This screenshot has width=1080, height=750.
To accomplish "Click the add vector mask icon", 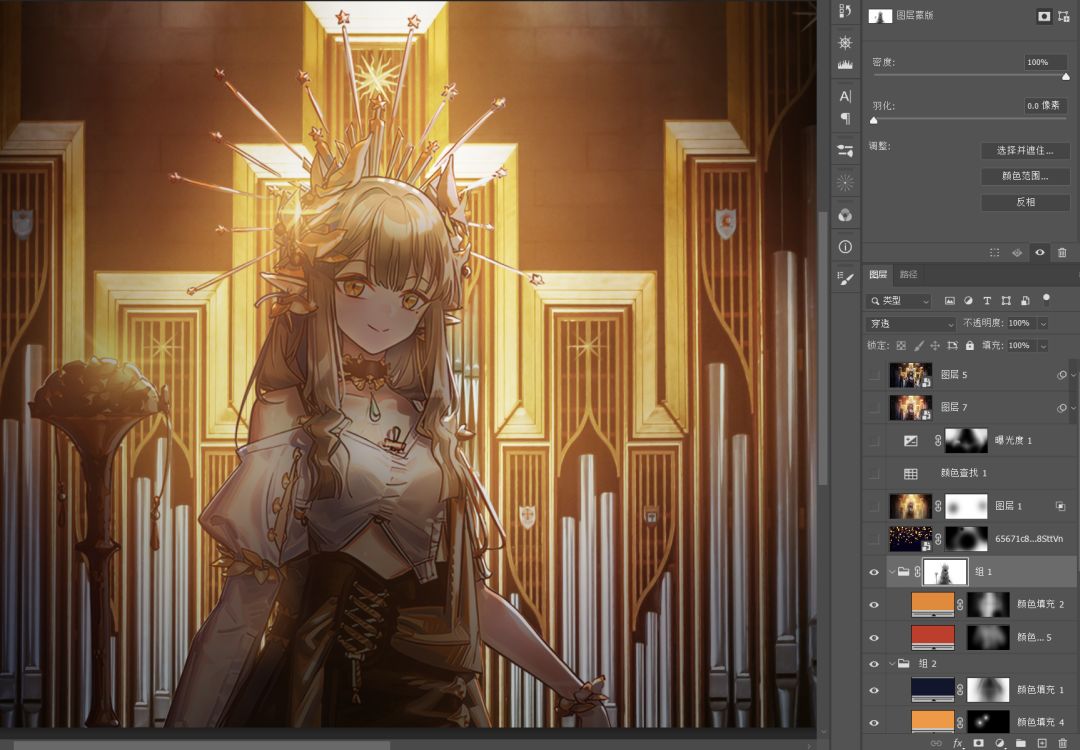I will coord(1063,16).
